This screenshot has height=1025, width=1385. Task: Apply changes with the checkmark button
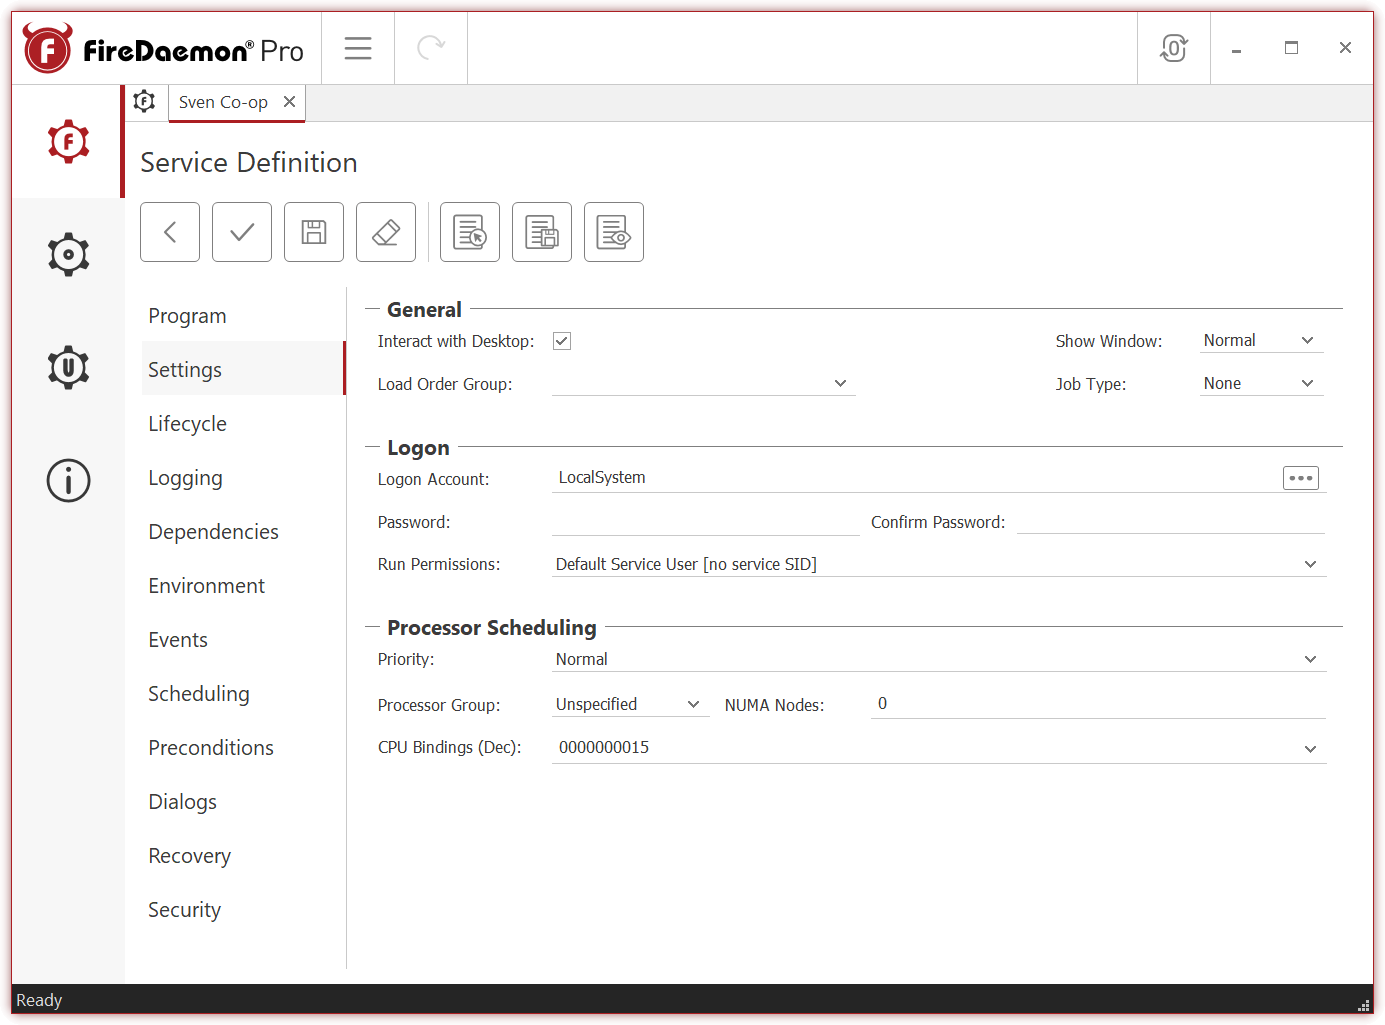(242, 232)
